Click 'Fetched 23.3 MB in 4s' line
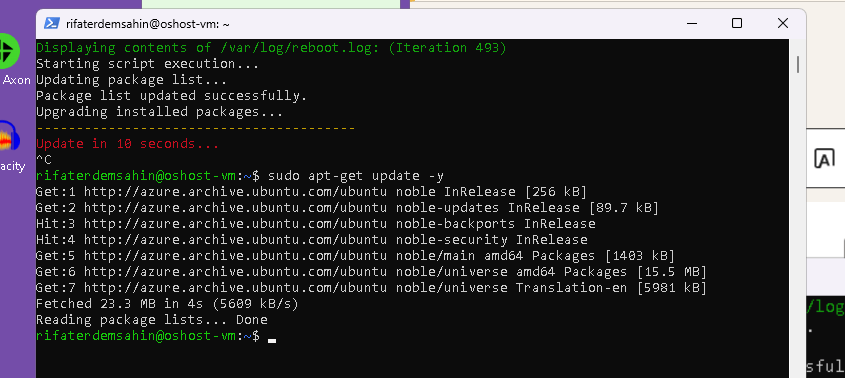 (x=167, y=304)
